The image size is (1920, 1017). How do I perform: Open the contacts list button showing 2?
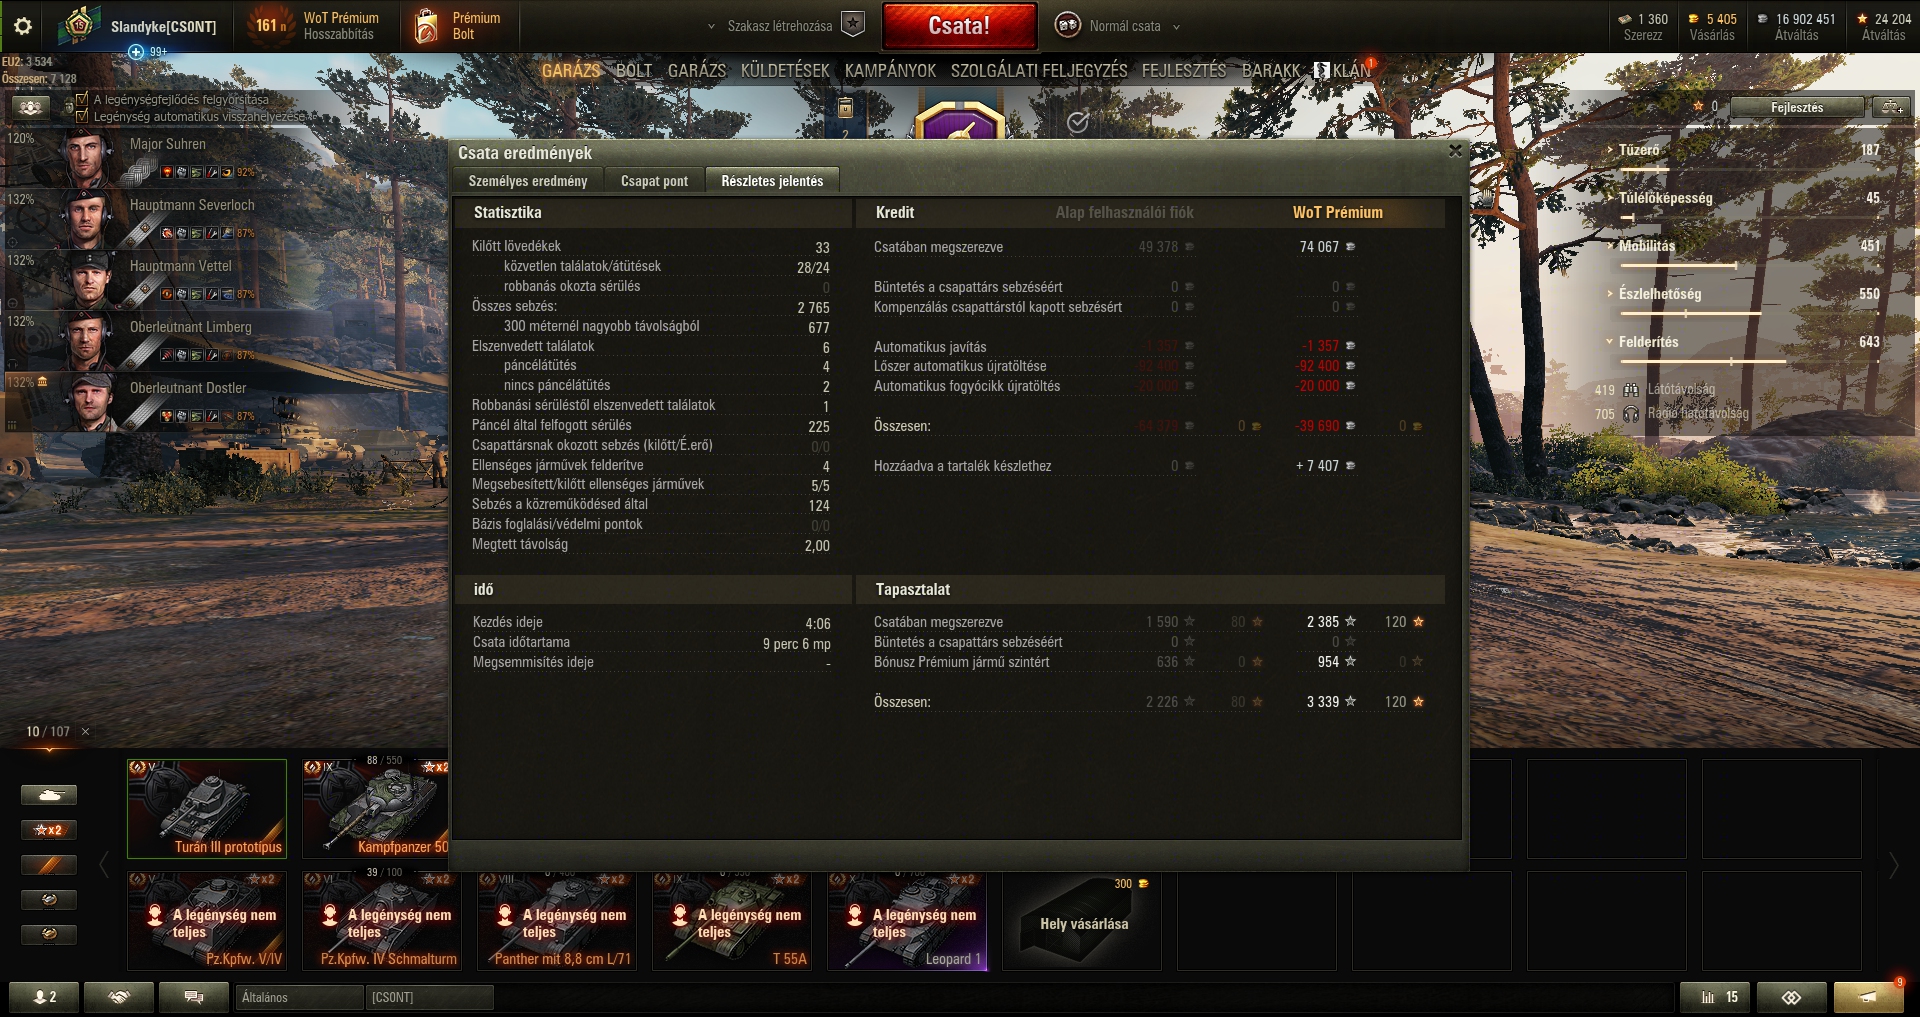tap(44, 997)
